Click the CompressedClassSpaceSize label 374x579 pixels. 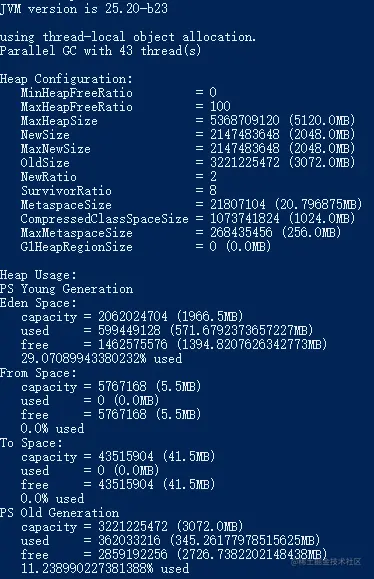[104, 219]
